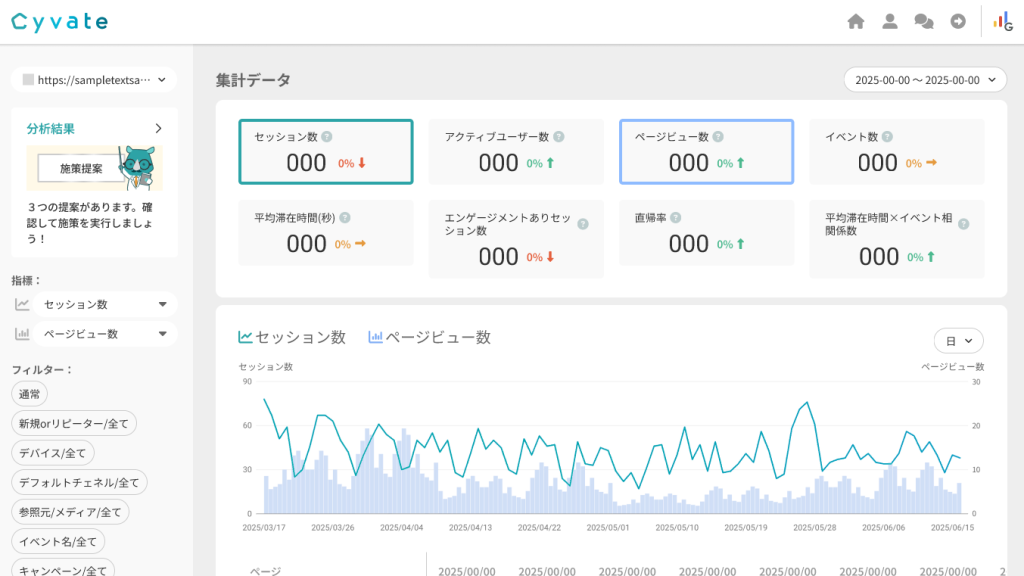Click help icon next to 直帰率

pos(675,217)
